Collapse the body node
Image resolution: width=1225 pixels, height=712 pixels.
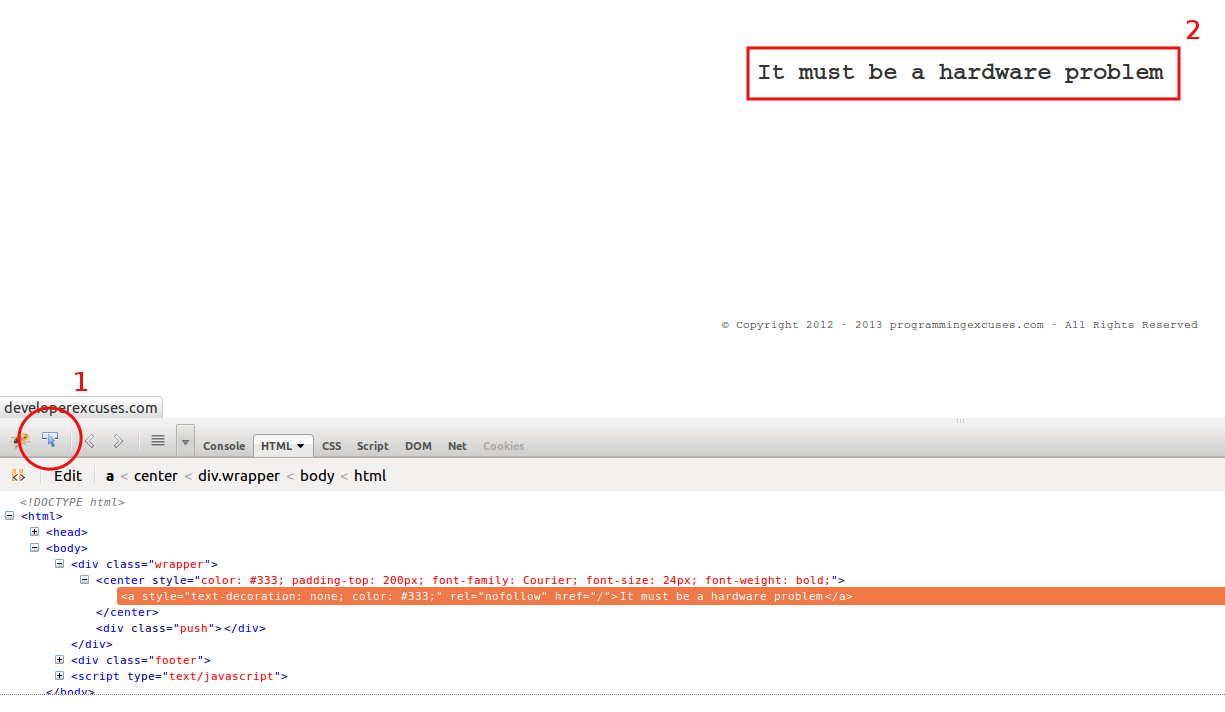click(35, 548)
